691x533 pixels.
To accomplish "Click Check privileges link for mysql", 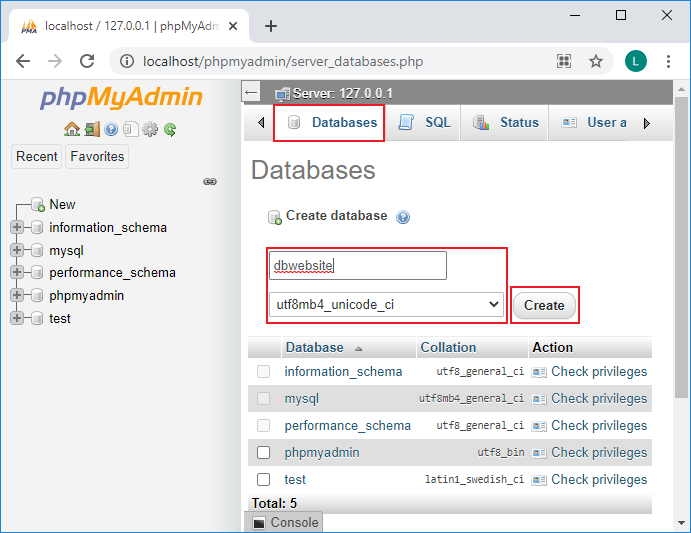I will [x=599, y=399].
